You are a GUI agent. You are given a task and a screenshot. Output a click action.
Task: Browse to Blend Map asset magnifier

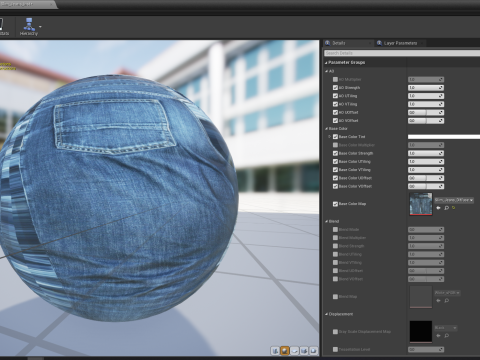(x=446, y=300)
